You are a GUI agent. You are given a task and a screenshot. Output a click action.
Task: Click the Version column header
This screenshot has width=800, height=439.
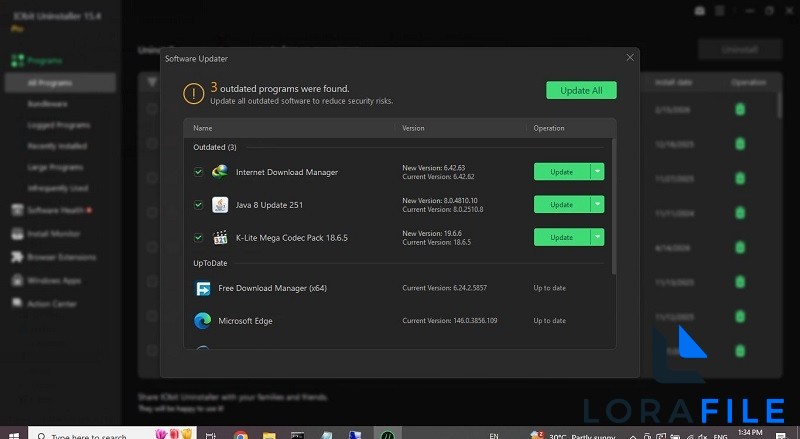tap(413, 128)
